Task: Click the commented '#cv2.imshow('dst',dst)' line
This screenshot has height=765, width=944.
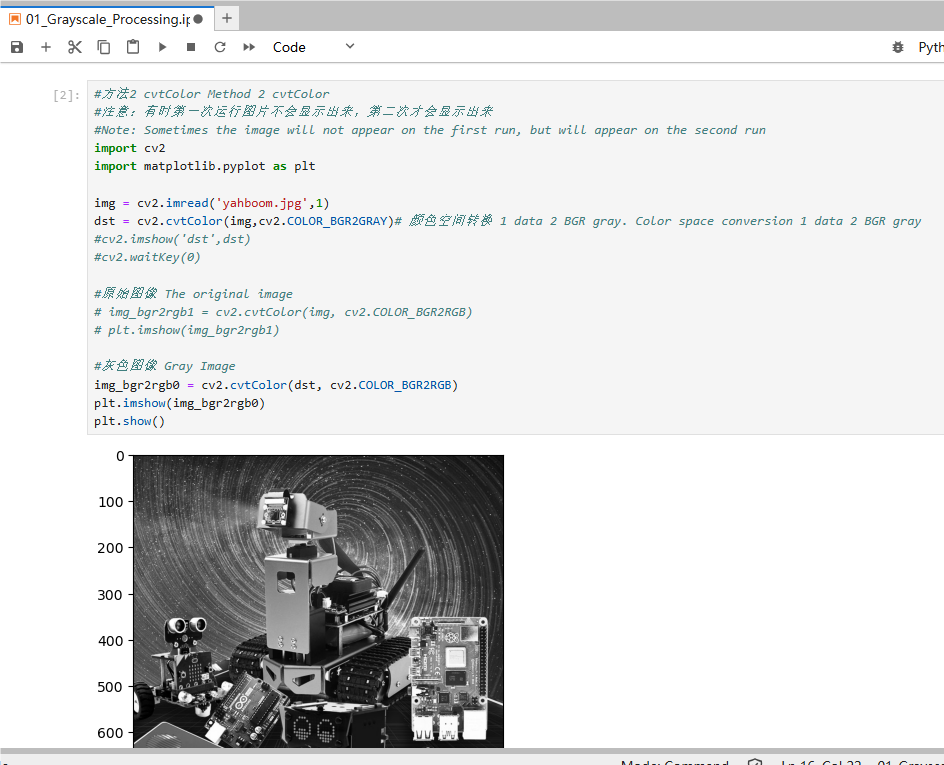Action: (x=172, y=239)
